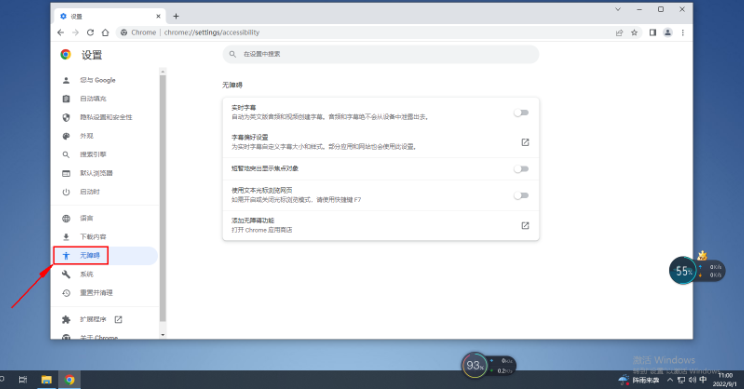
Task: Click the Chrome logo beside 设置 title
Action: [x=66, y=55]
